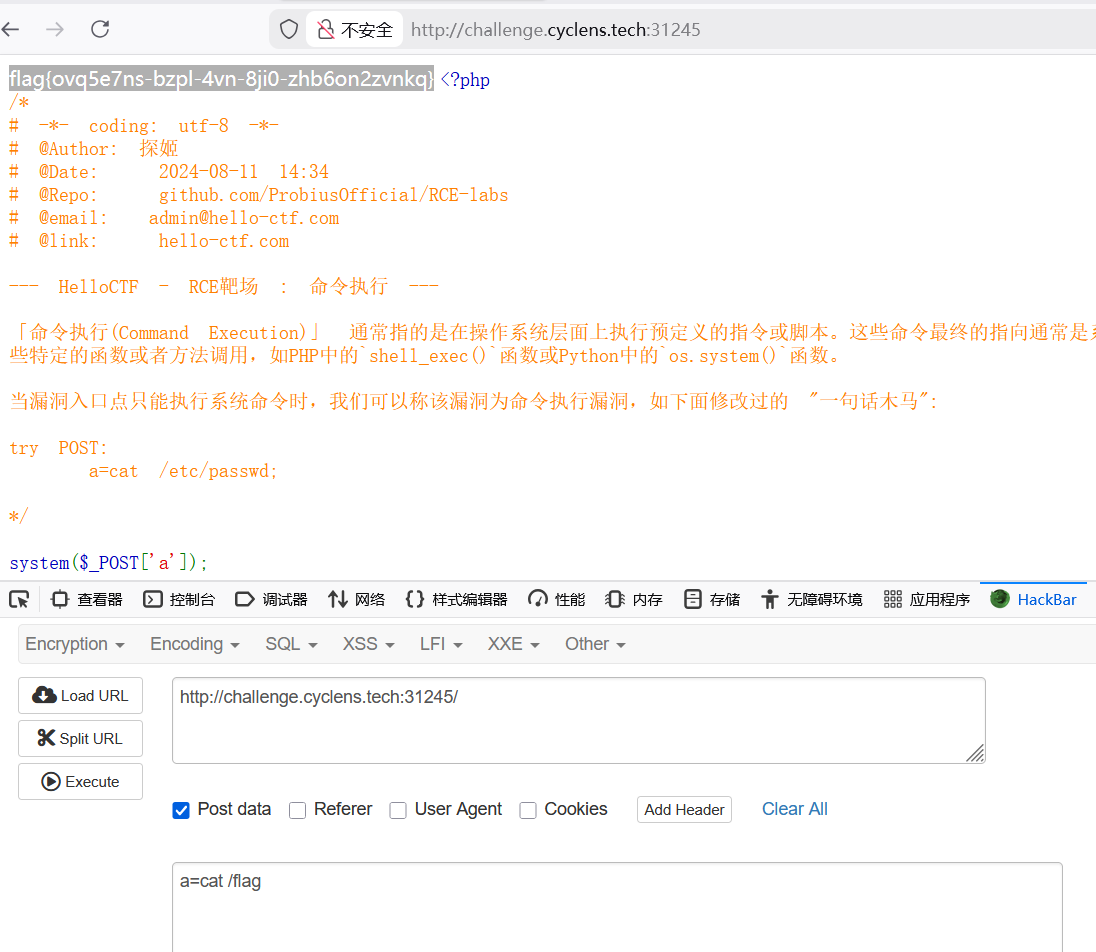
Task: Open the 网络 network tab
Action: pos(356,599)
